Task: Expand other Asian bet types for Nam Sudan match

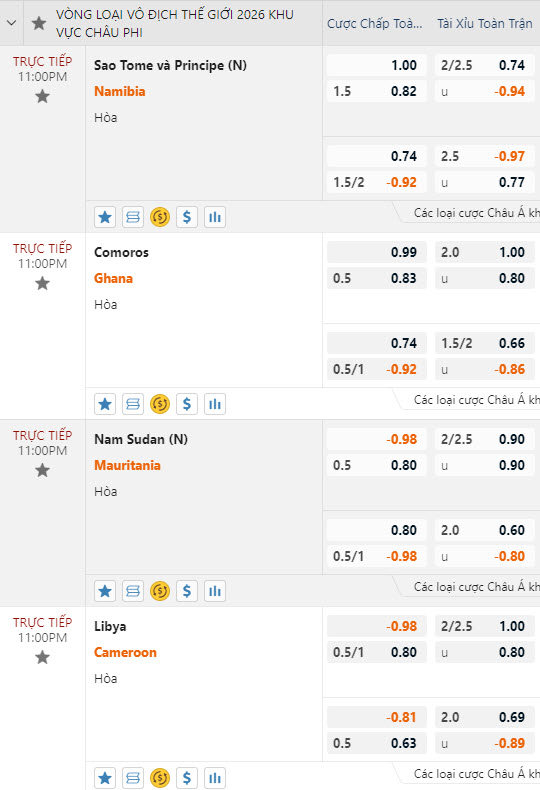Action: point(476,587)
